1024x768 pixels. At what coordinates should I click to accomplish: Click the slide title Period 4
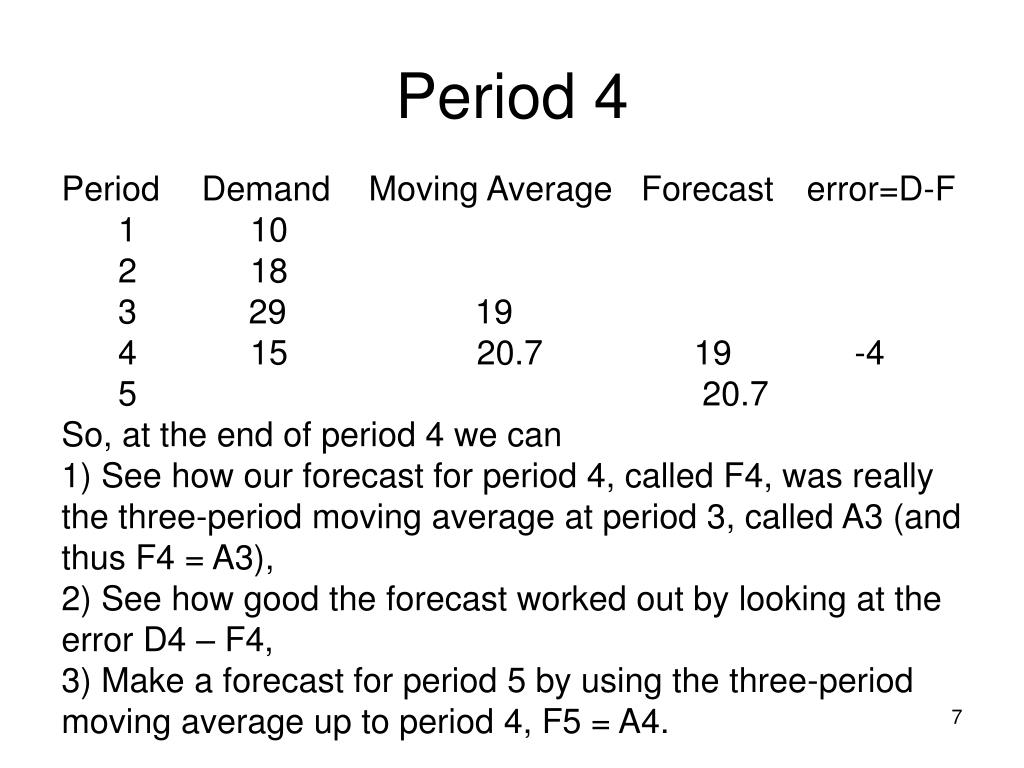(512, 97)
